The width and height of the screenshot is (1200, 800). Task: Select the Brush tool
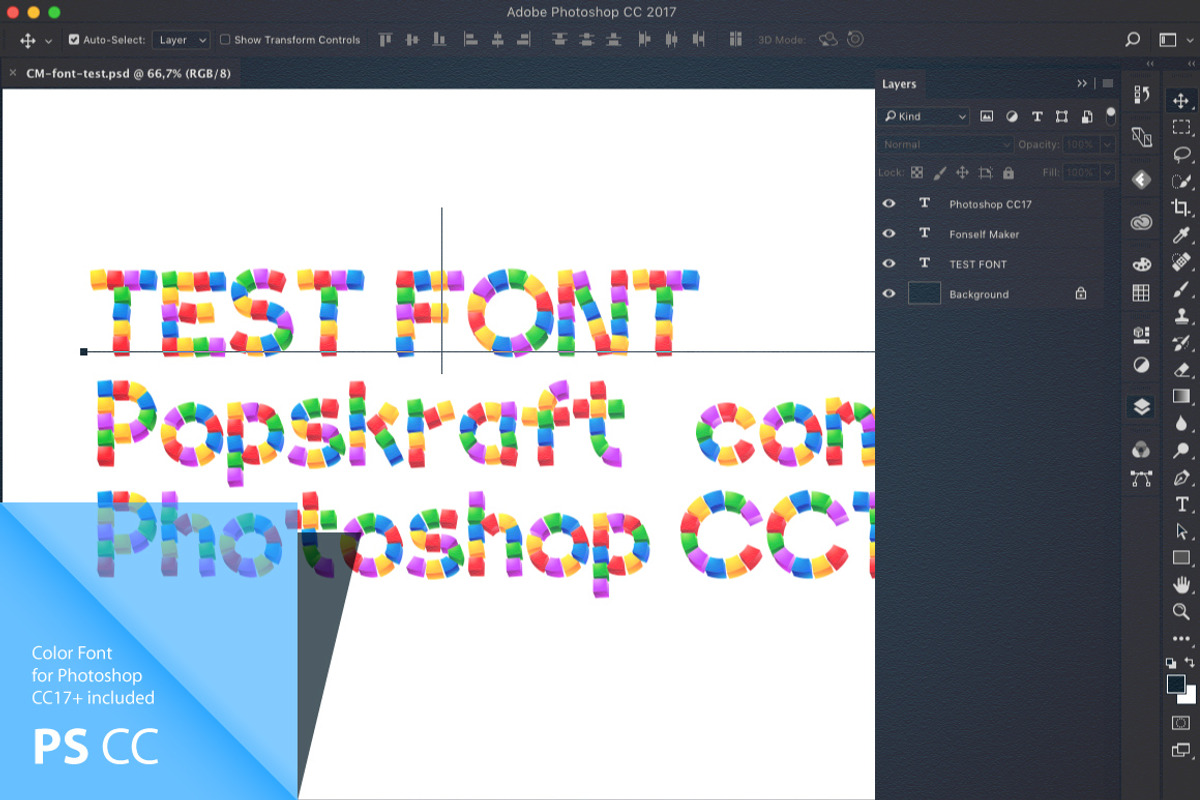click(x=1181, y=289)
